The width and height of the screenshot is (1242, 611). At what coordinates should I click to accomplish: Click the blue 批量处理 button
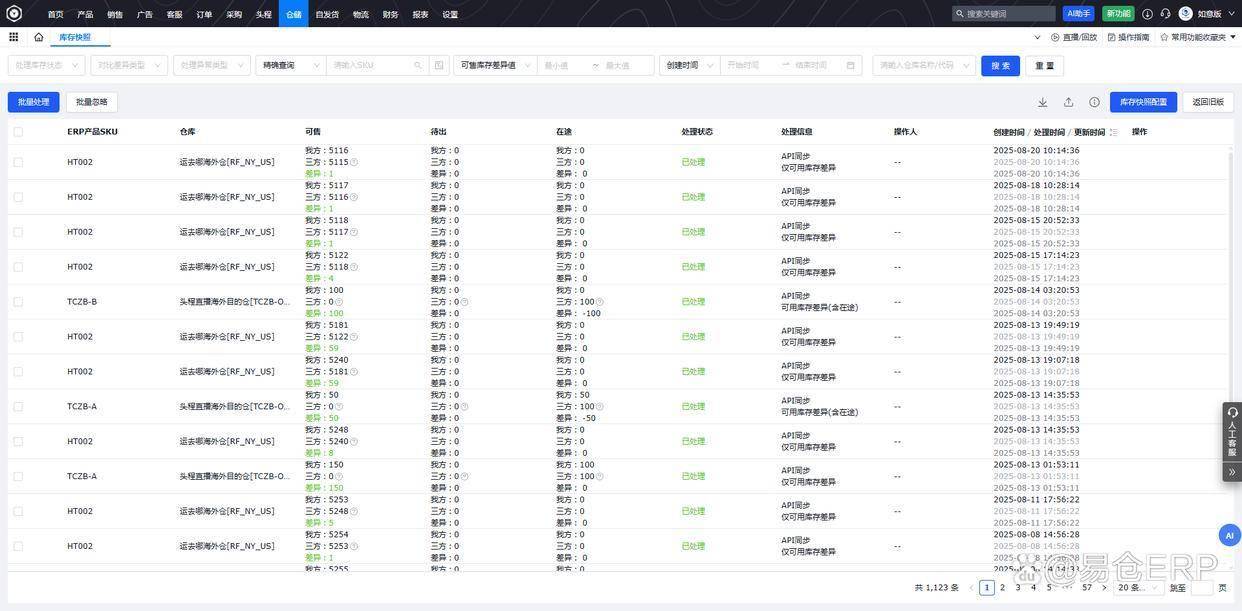pos(33,102)
